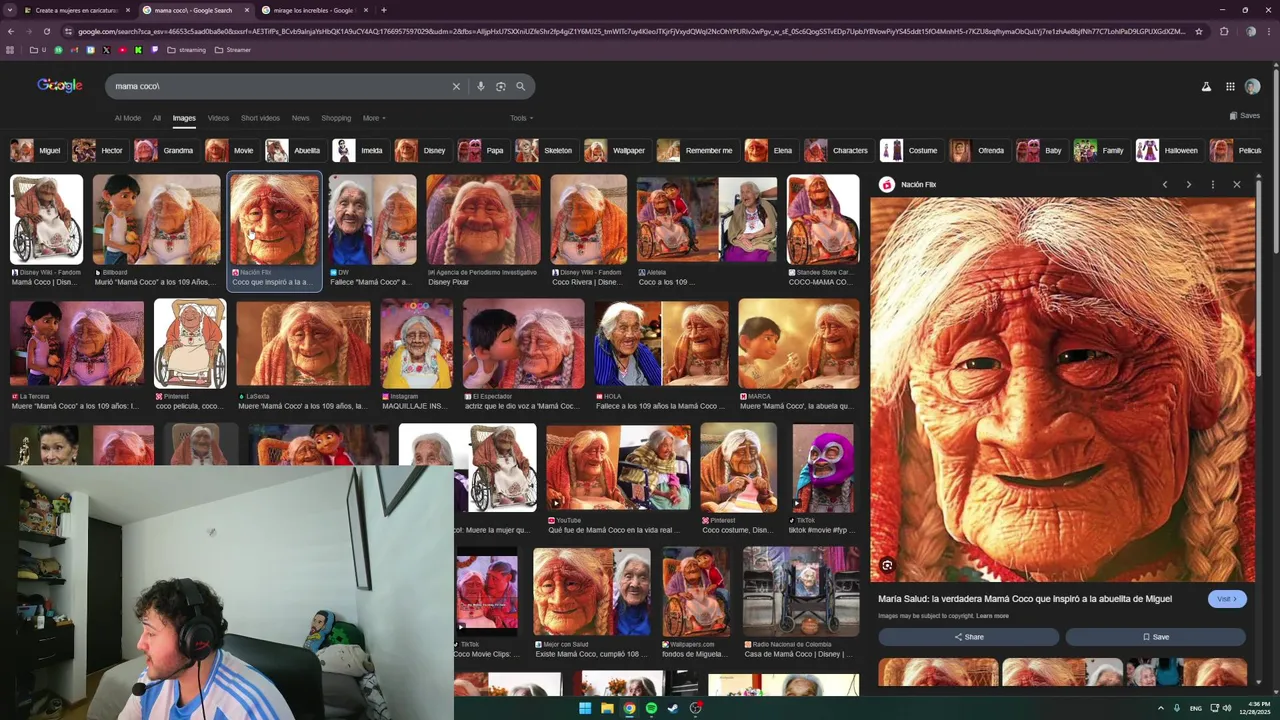
Task: Click the Visit button in preview
Action: tap(1227, 599)
